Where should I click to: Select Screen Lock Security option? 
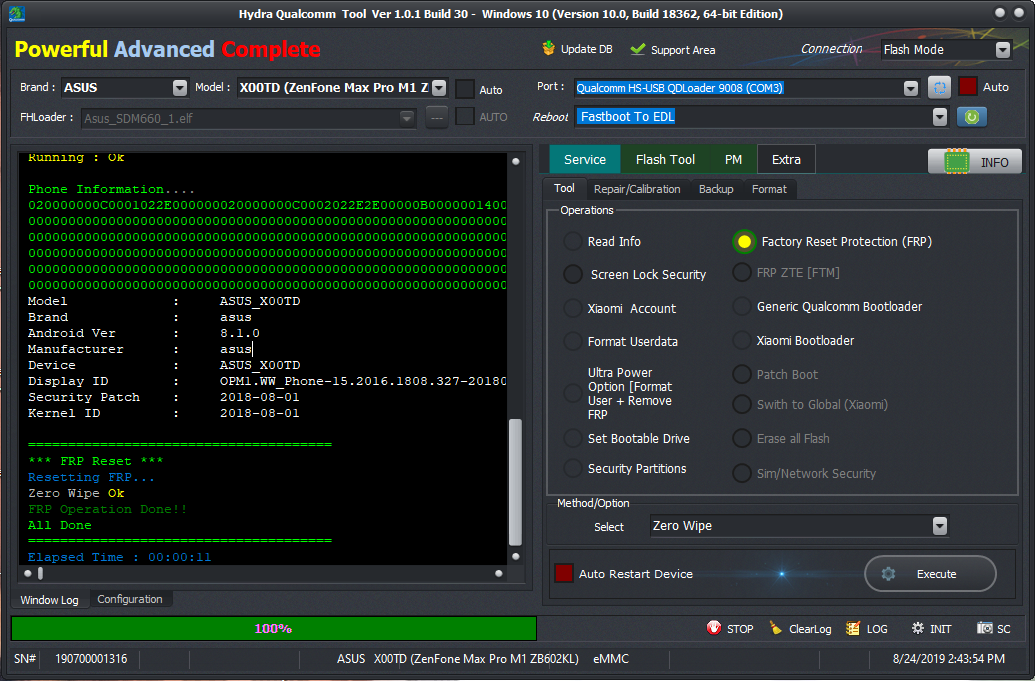(573, 274)
